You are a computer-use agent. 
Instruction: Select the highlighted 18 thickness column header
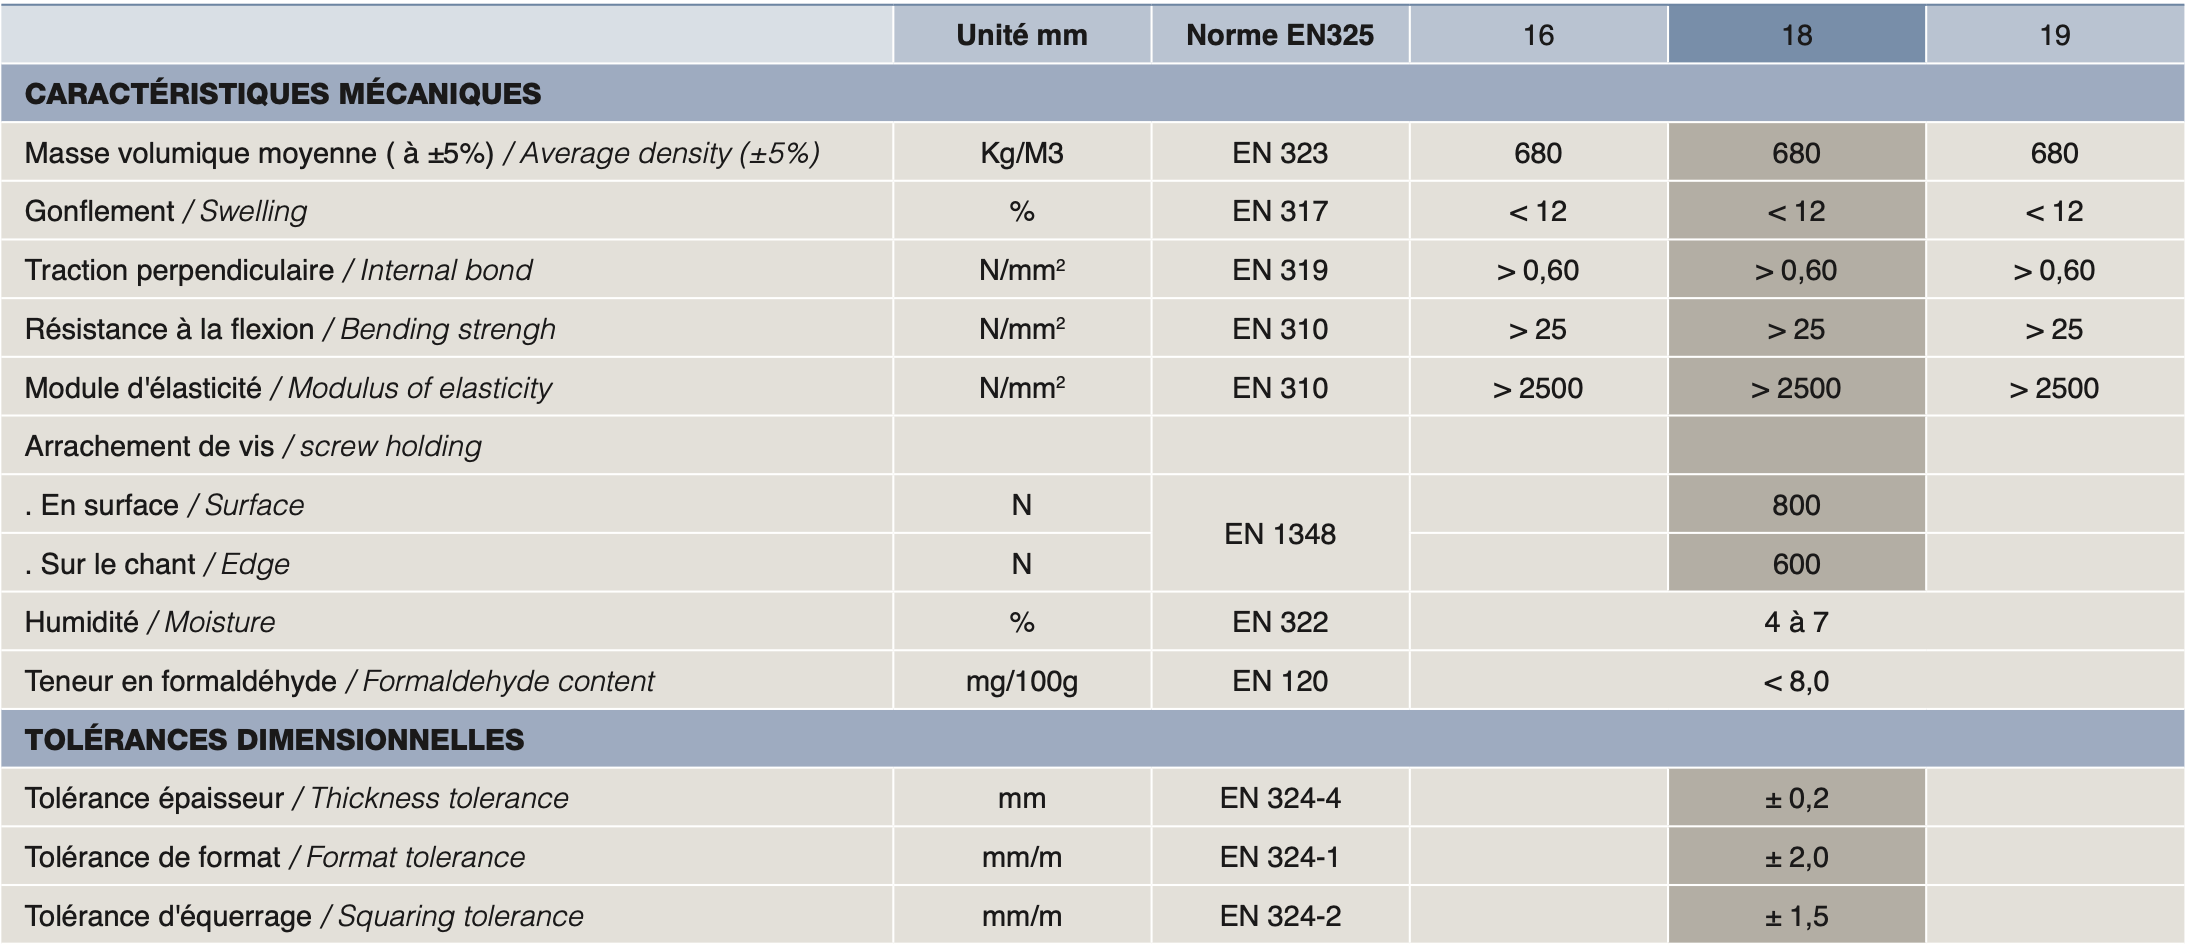coord(1796,35)
